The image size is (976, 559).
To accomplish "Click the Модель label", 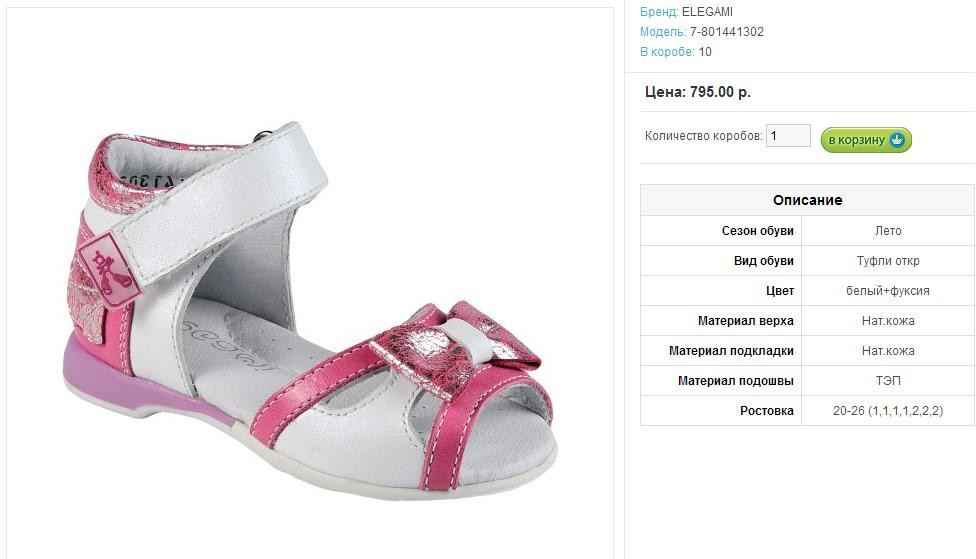I will point(663,32).
